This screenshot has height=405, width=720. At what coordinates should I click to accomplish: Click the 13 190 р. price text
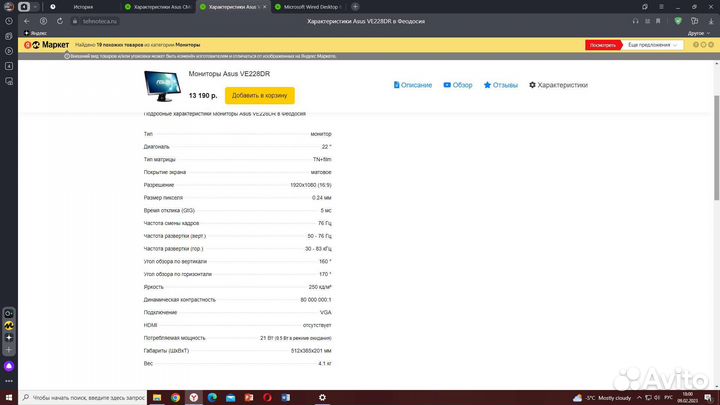tap(203, 96)
